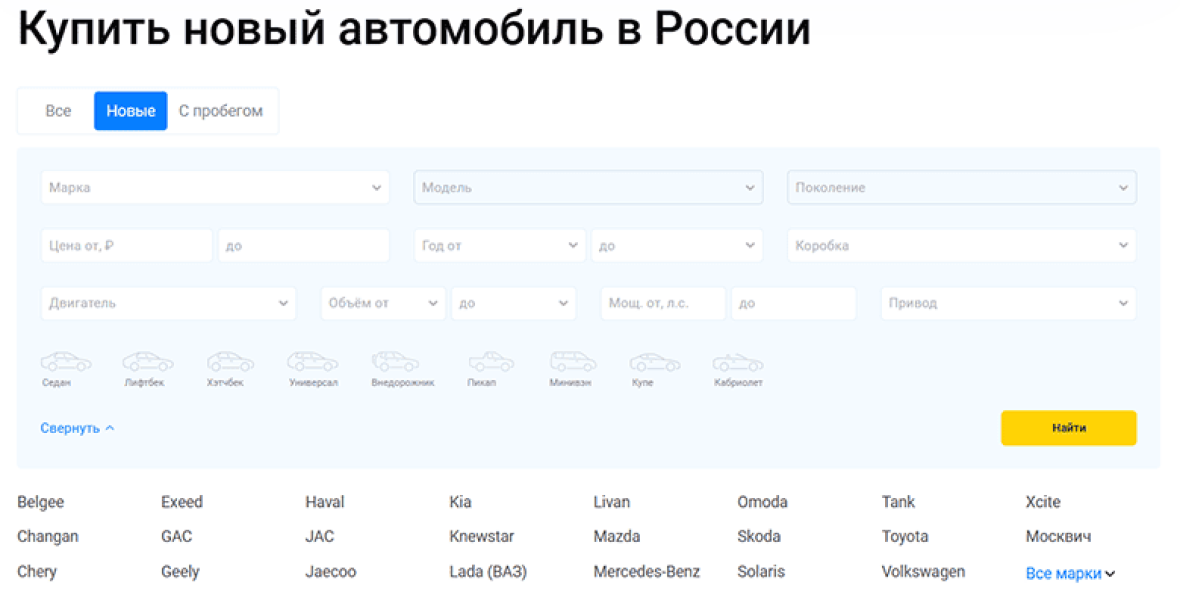Viewport: 1180px width, 607px height.
Task: Open the Changan brand link
Action: point(48,537)
